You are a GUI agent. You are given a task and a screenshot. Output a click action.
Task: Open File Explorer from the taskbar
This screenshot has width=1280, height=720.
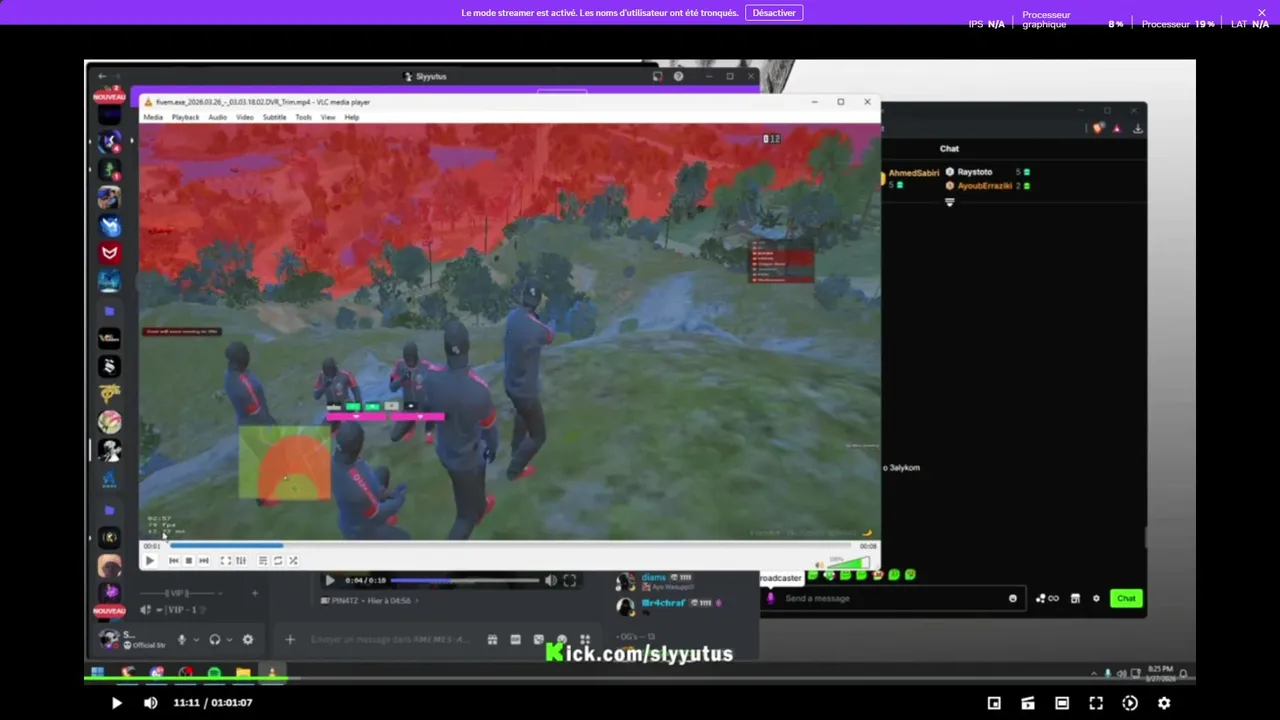243,672
